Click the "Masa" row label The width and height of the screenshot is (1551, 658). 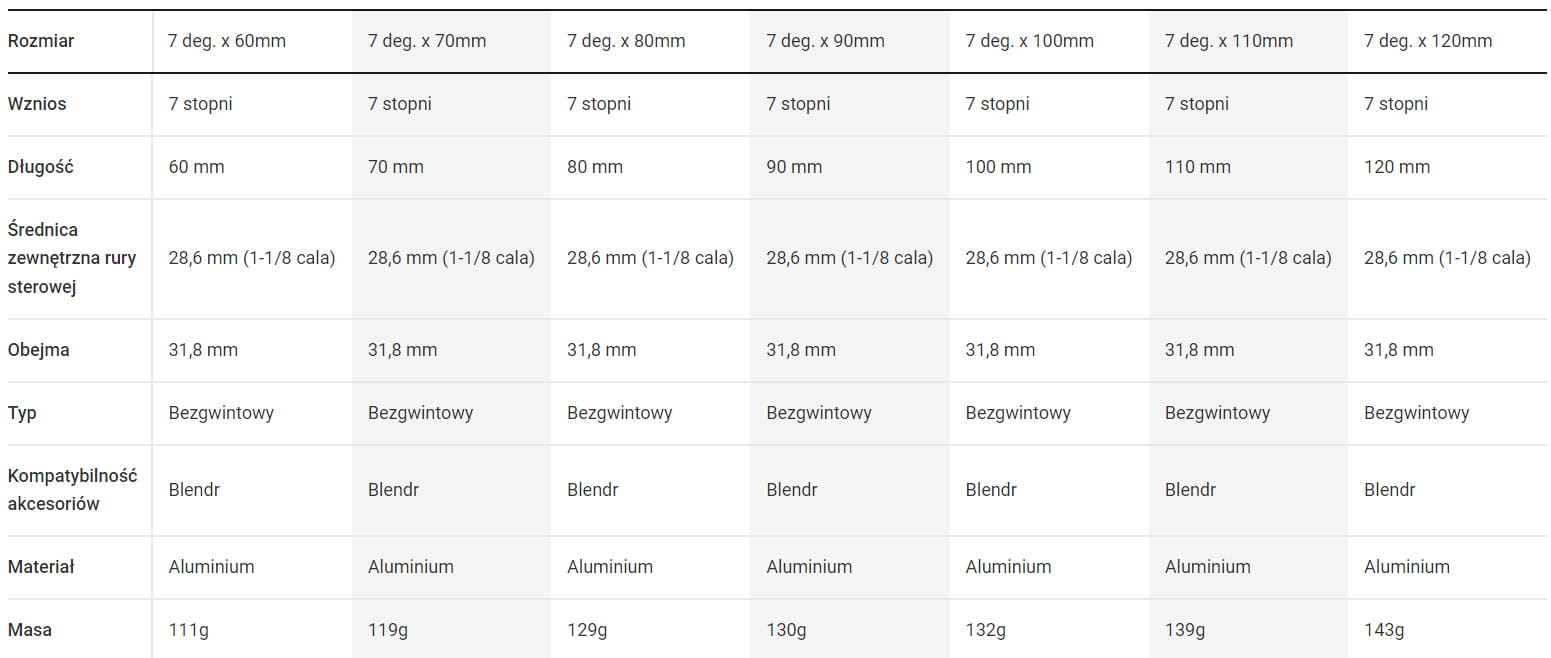pos(30,630)
